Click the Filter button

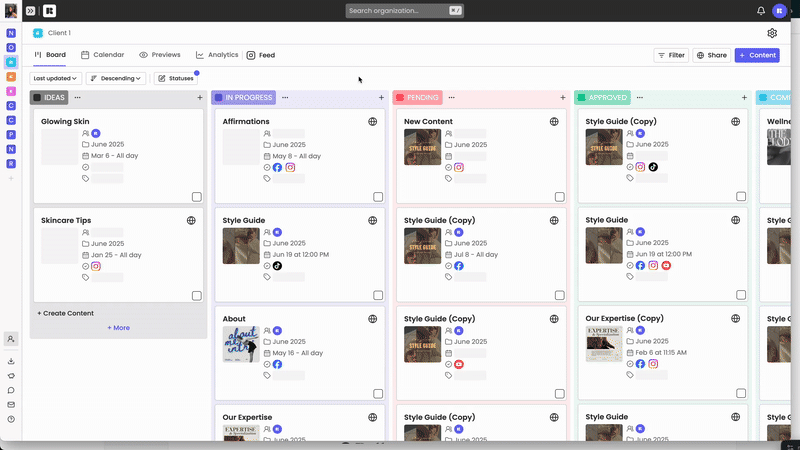(x=671, y=55)
